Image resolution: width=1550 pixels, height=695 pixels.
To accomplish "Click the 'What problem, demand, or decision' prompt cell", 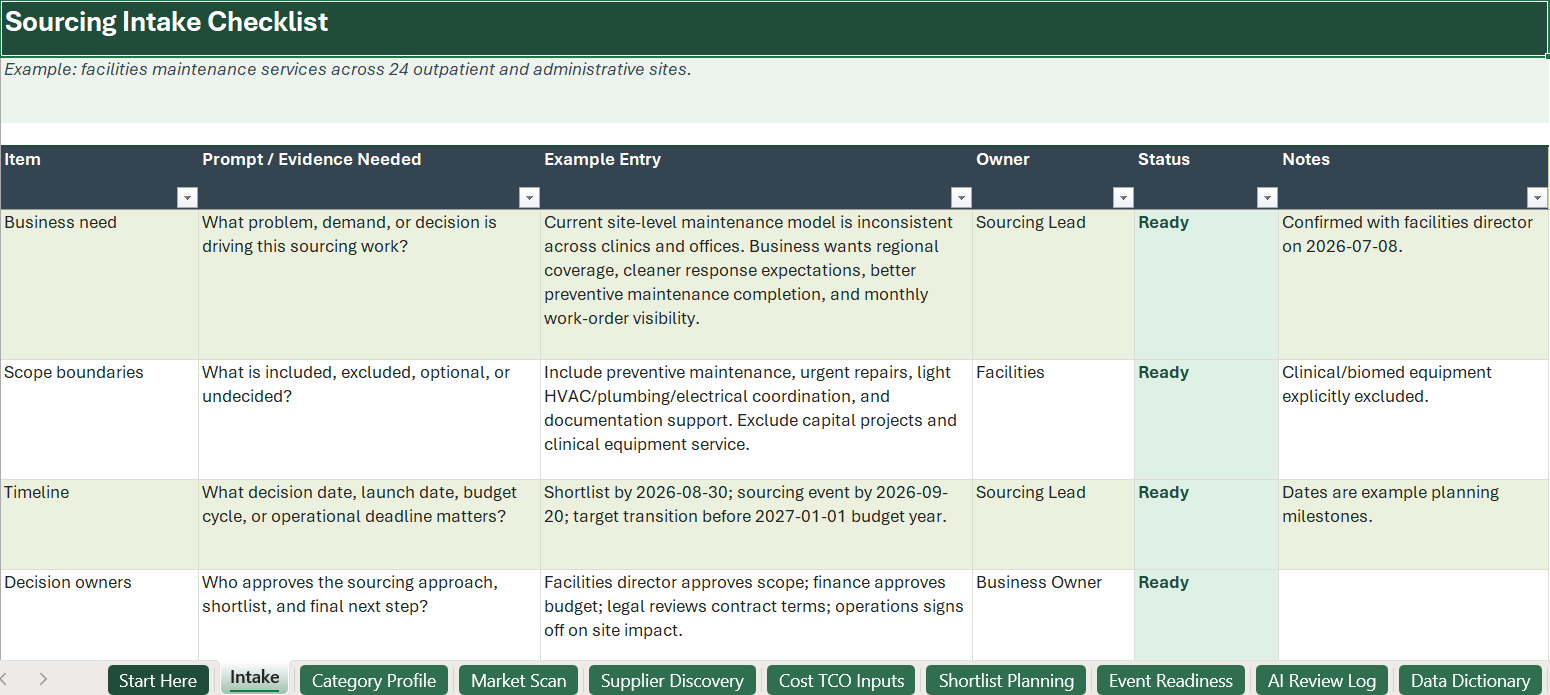I will pos(369,284).
